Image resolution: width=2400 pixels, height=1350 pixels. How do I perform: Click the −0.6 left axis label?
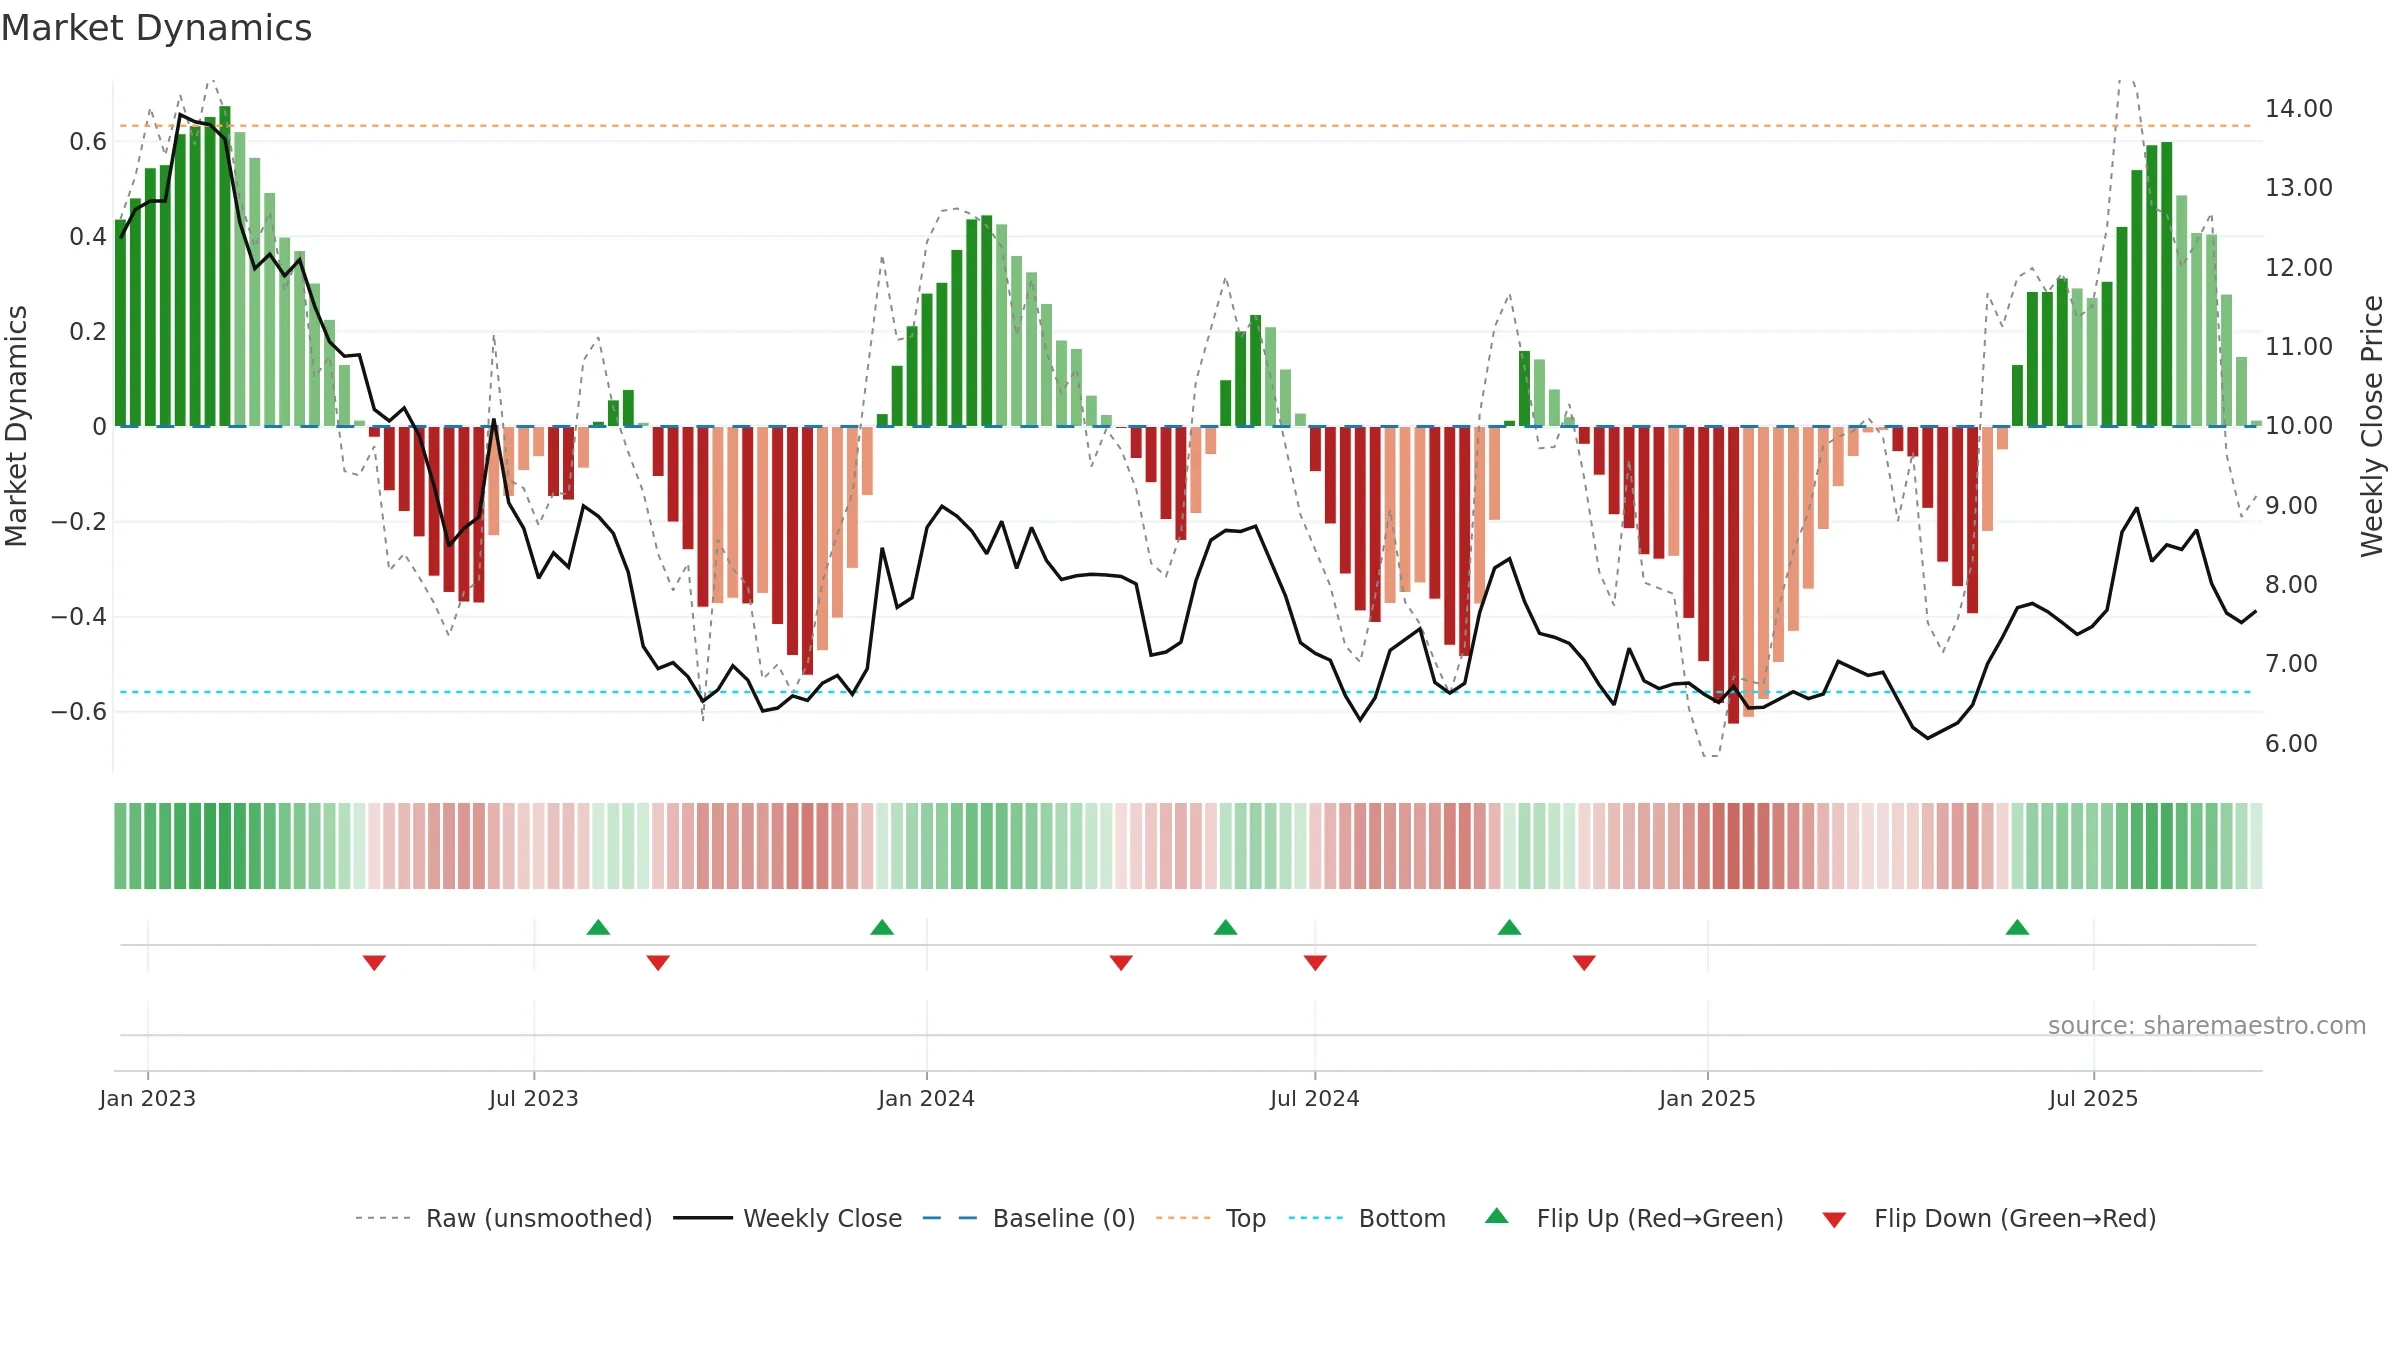79,711
